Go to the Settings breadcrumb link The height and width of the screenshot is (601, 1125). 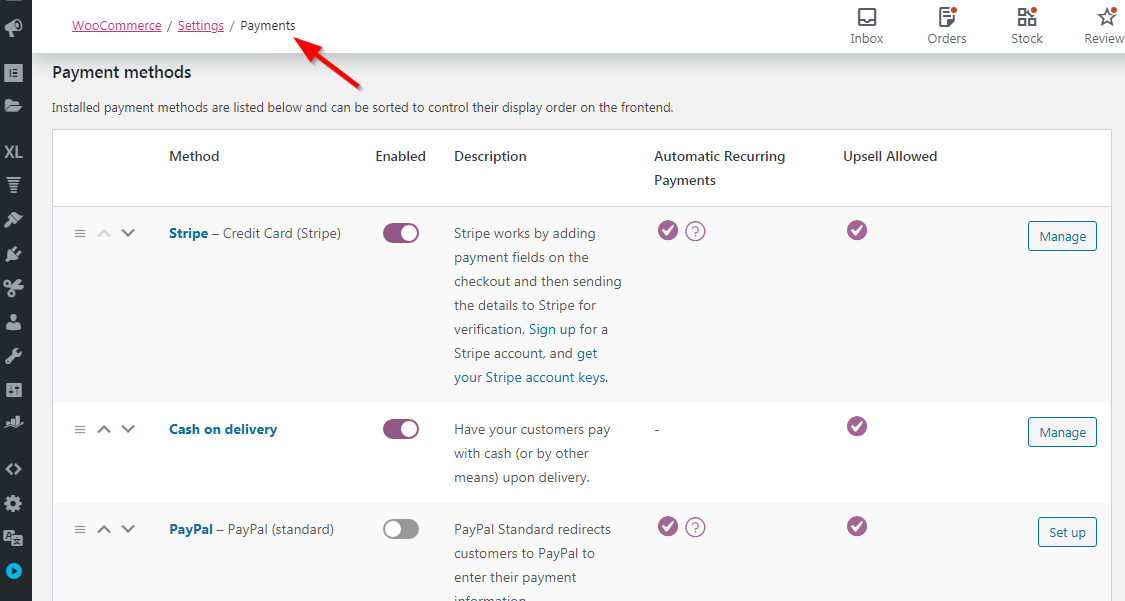pos(201,26)
